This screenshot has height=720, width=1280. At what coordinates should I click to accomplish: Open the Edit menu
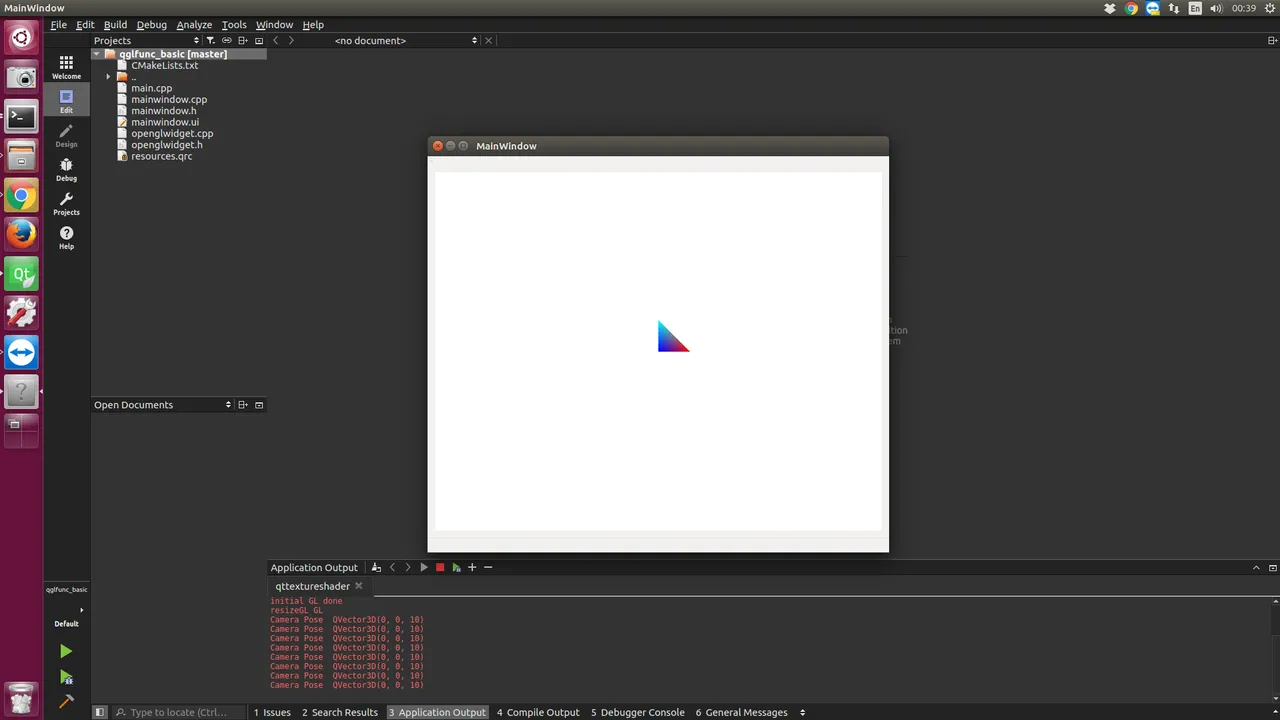point(85,24)
